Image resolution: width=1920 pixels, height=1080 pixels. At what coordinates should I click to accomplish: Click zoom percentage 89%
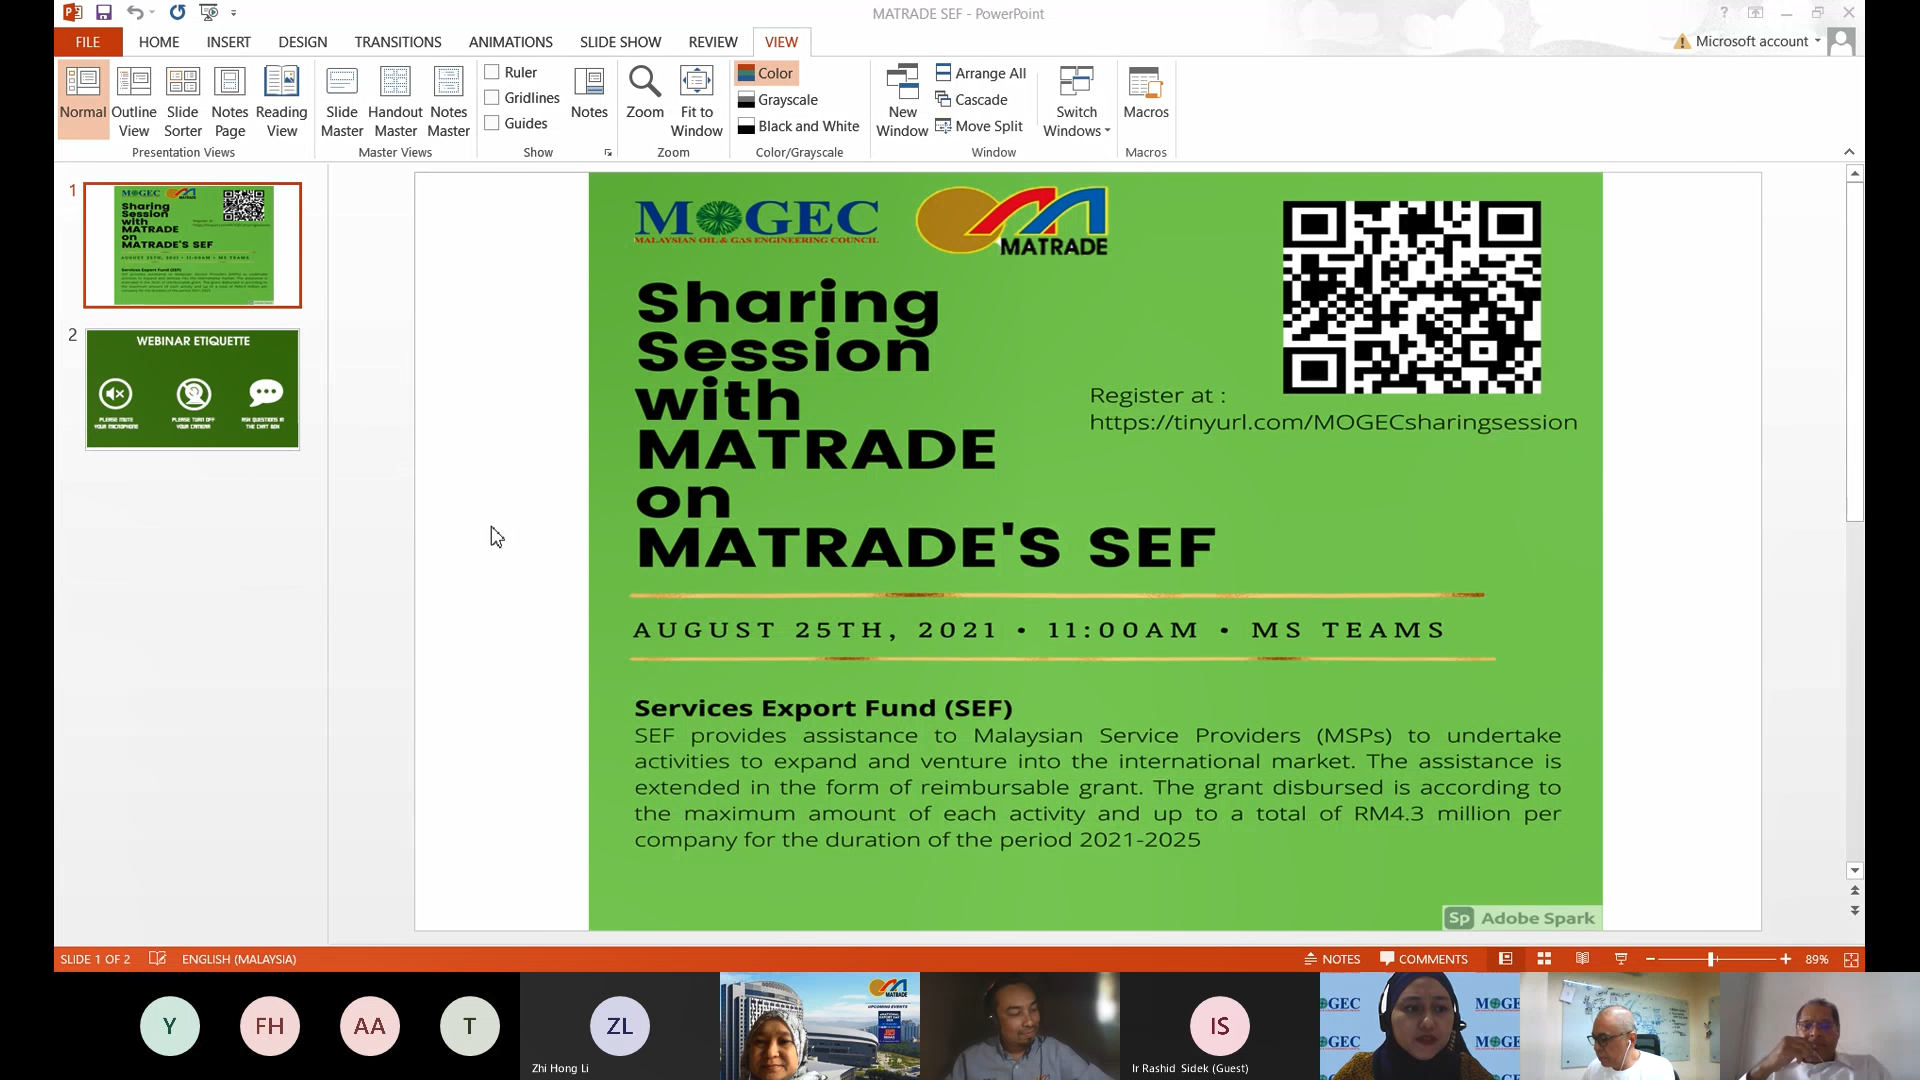[x=1817, y=959]
